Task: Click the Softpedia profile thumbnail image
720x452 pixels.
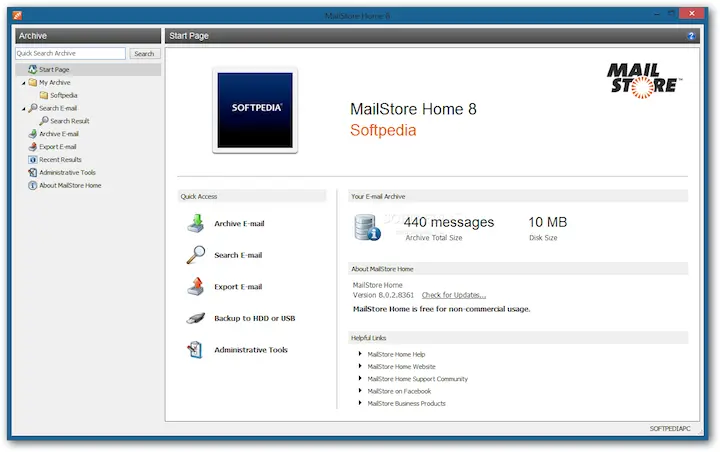Action: click(255, 110)
